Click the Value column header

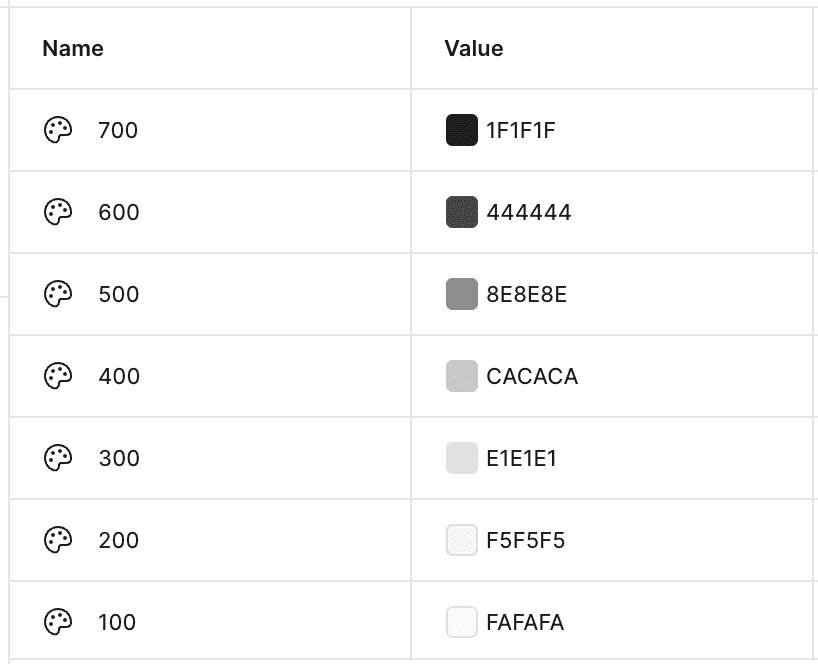[x=474, y=48]
